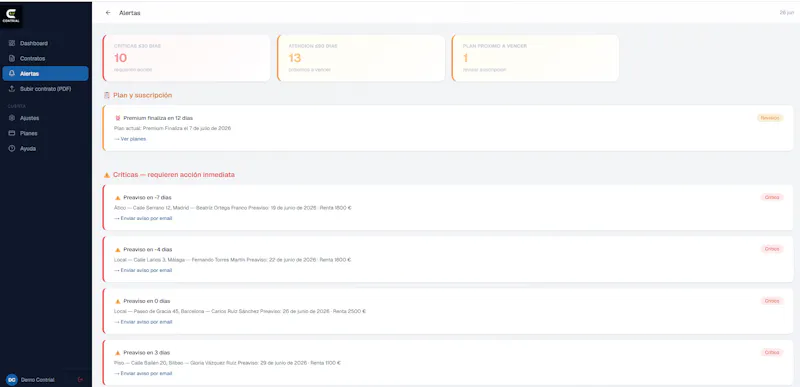
Task: Click the DC user avatar
Action: click(11, 380)
